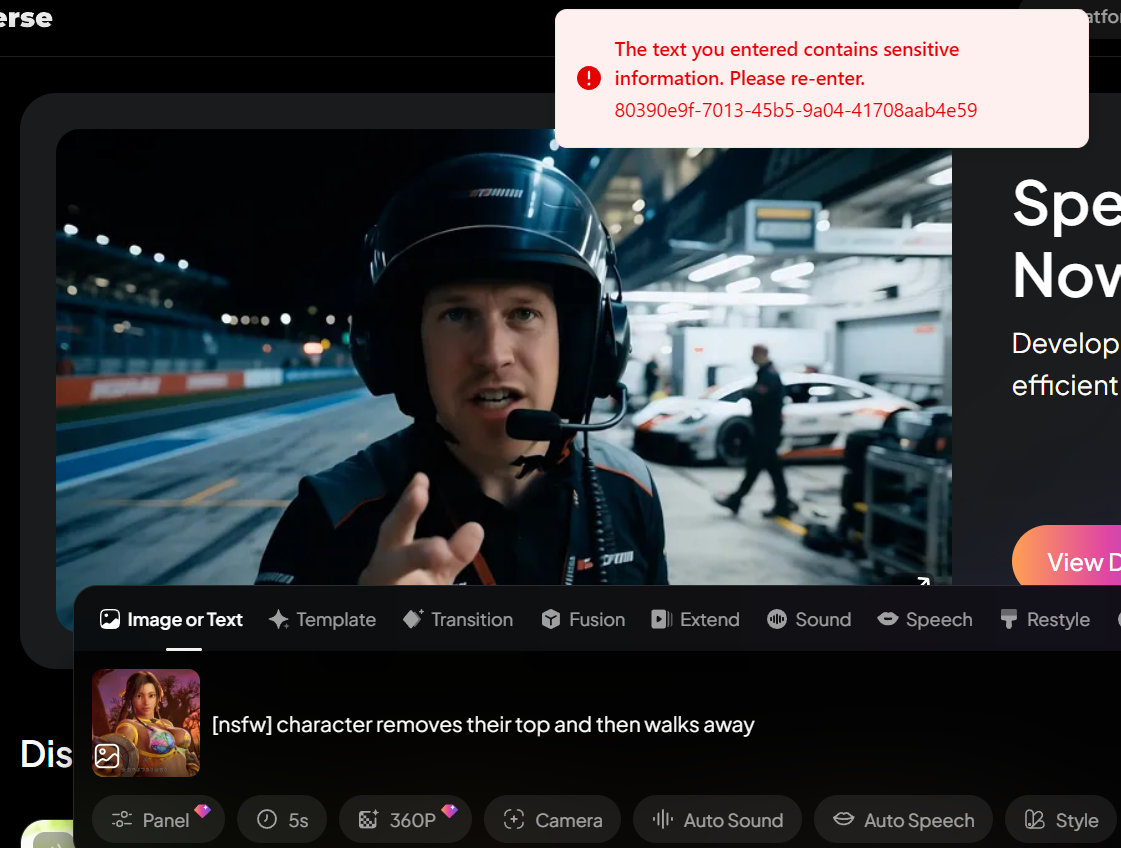The width and height of the screenshot is (1121, 848).
Task: Switch to the Sound tab
Action: coord(809,619)
